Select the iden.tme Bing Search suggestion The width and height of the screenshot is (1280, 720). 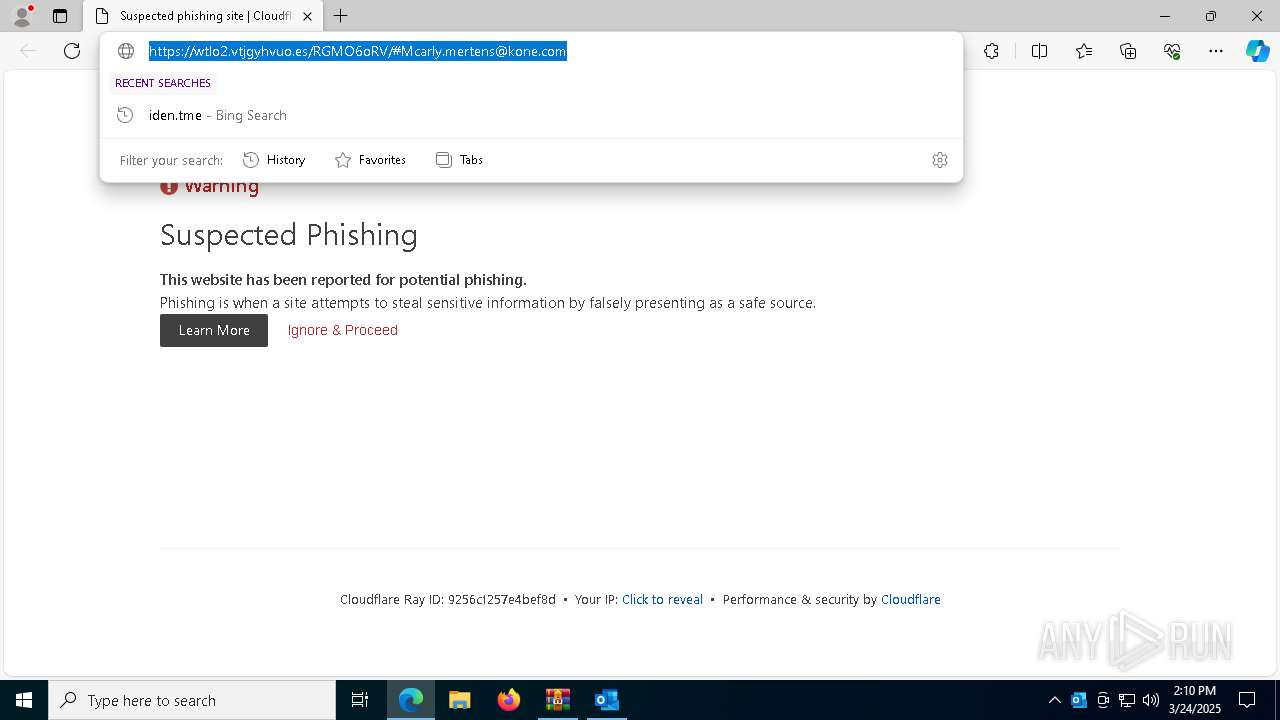click(x=531, y=115)
